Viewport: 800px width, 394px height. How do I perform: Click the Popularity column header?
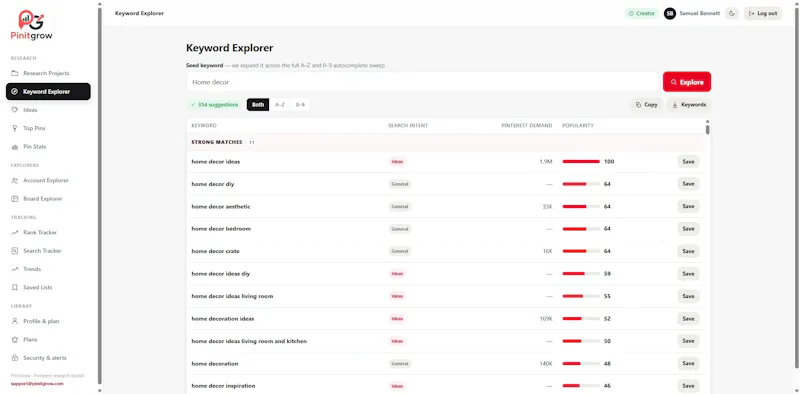(578, 126)
